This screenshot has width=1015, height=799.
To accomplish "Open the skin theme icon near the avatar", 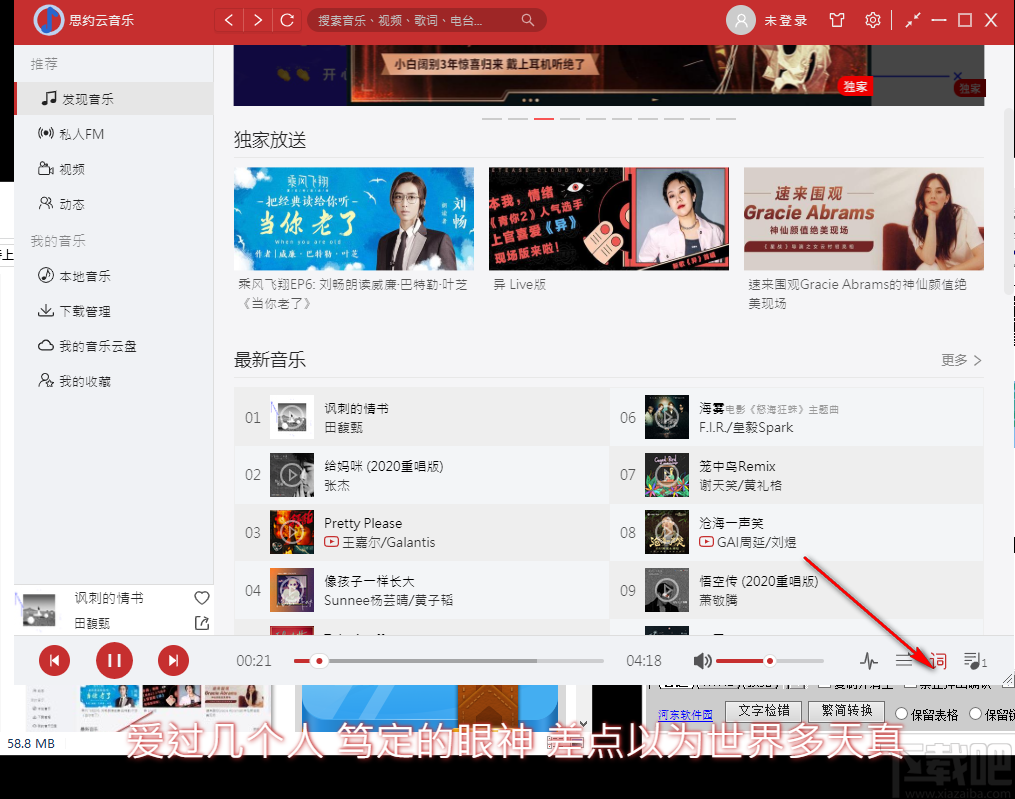I will pos(836,19).
